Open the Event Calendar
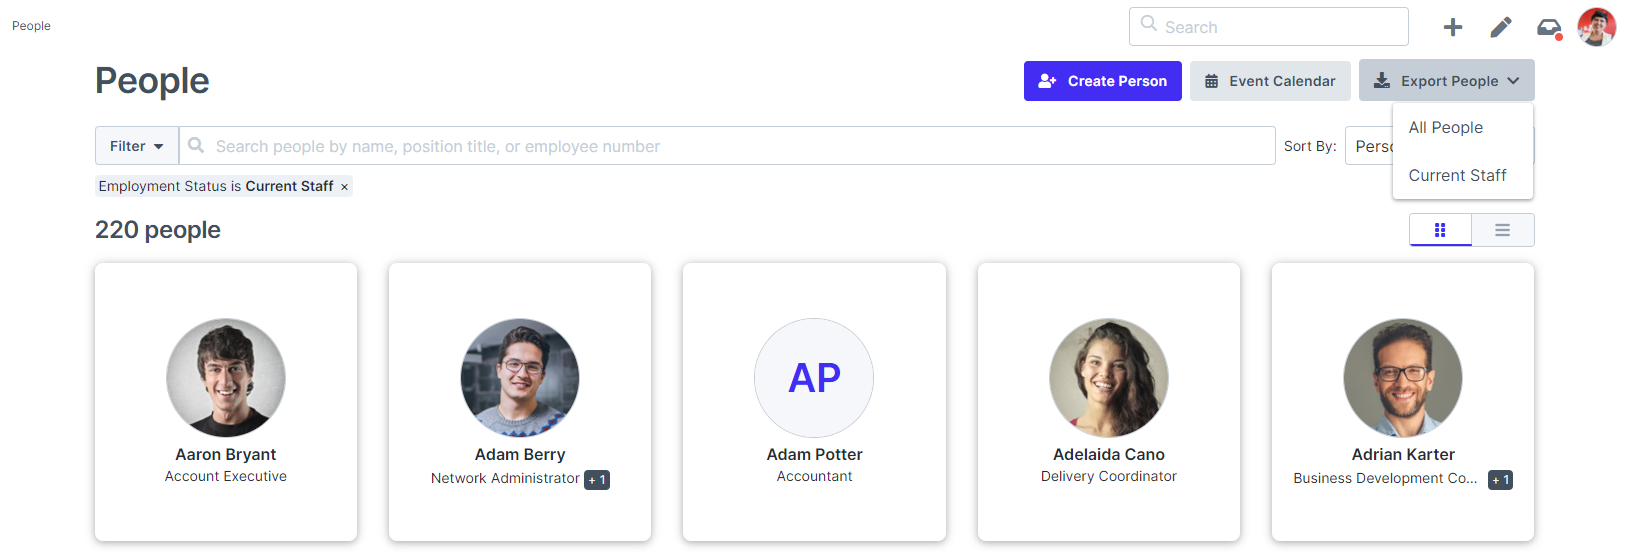The image size is (1631, 556). coord(1269,81)
